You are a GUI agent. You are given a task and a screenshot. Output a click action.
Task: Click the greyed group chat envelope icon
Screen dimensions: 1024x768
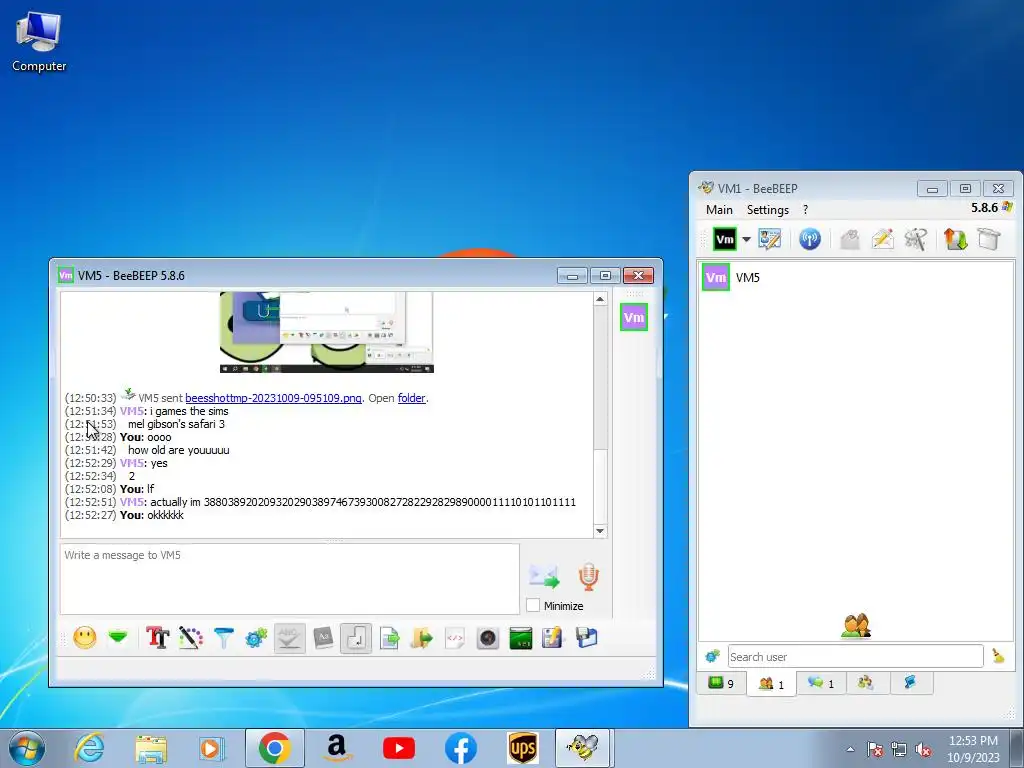850,239
